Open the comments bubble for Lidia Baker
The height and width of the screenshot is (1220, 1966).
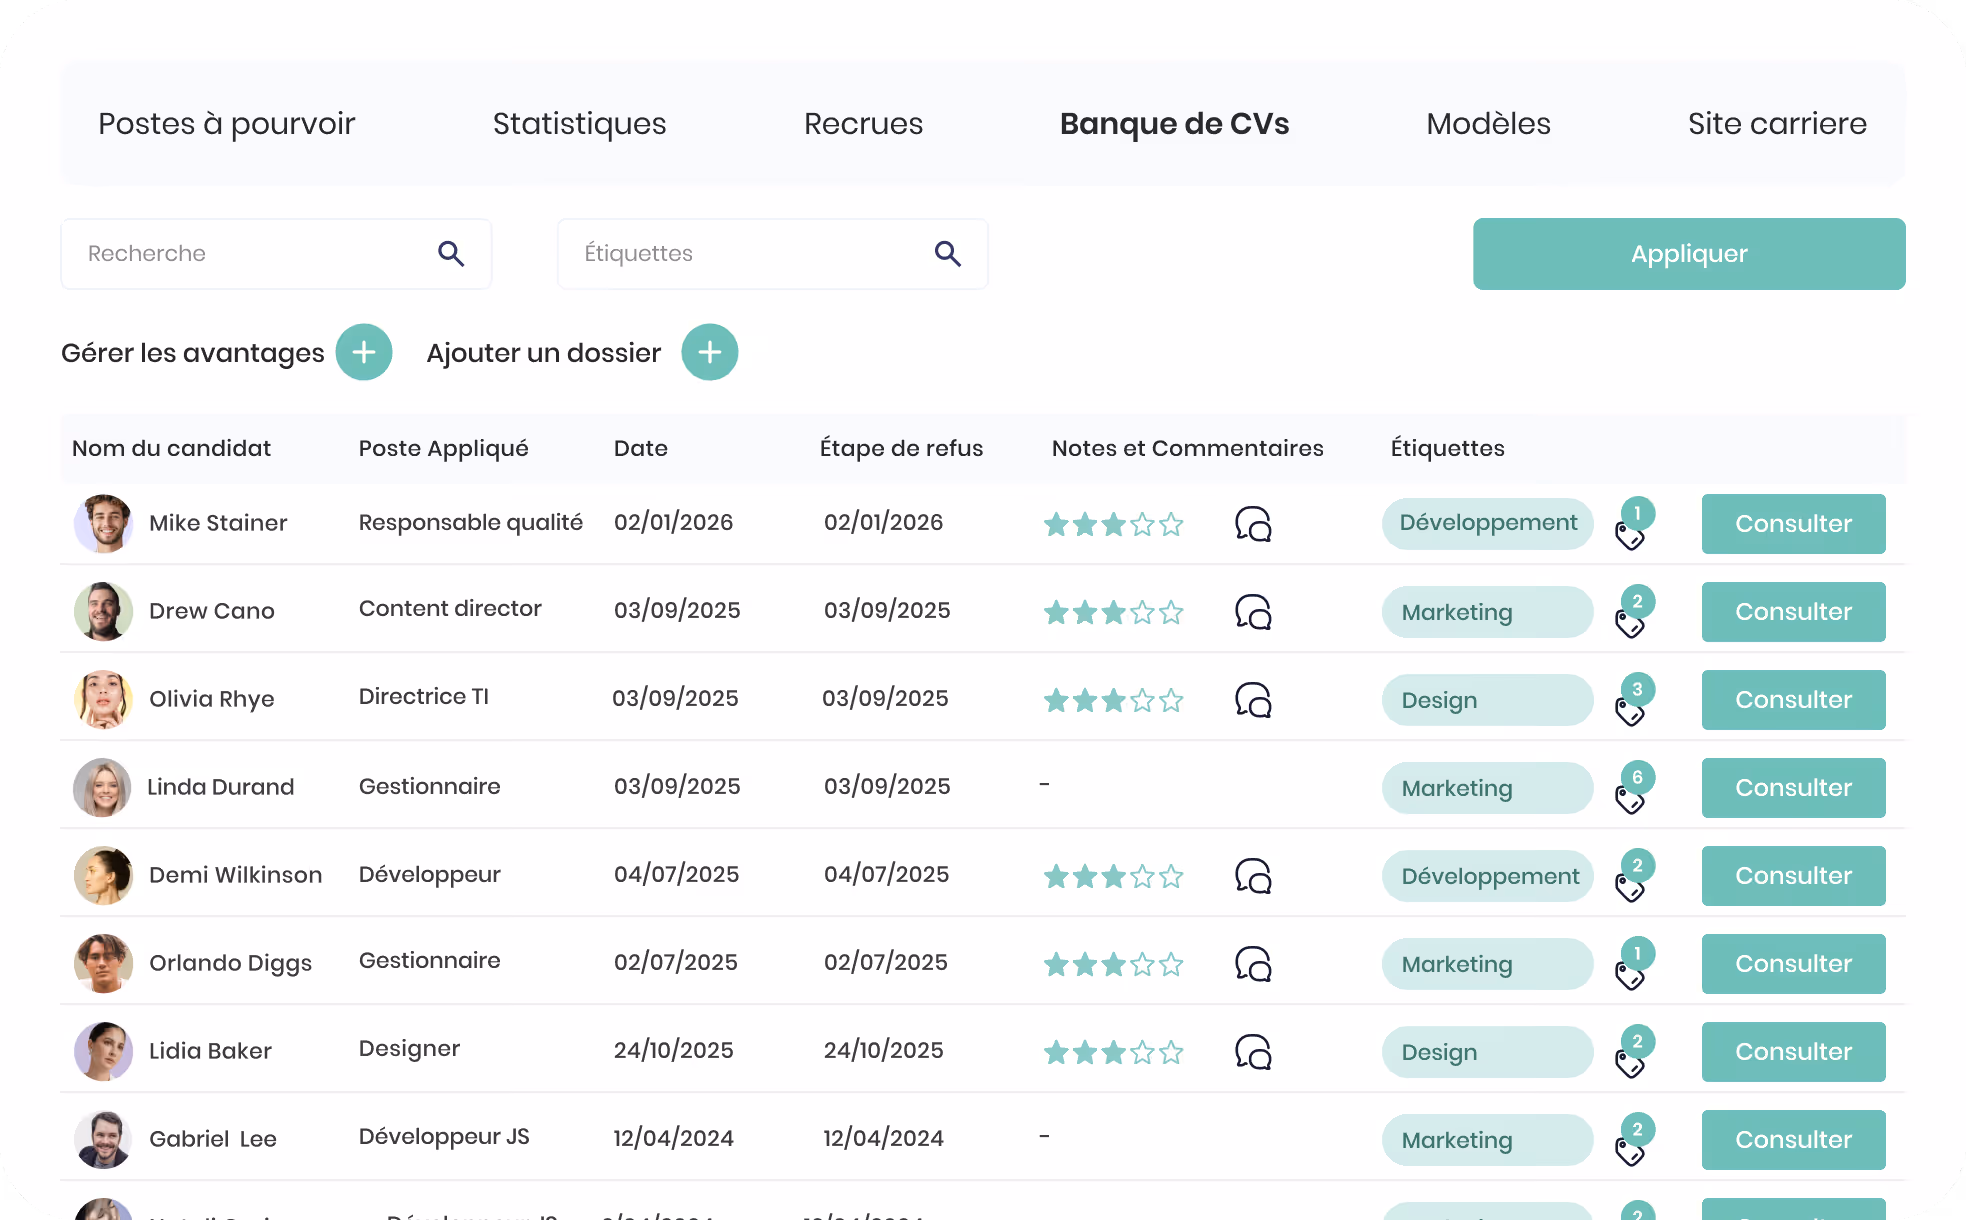[1253, 1052]
